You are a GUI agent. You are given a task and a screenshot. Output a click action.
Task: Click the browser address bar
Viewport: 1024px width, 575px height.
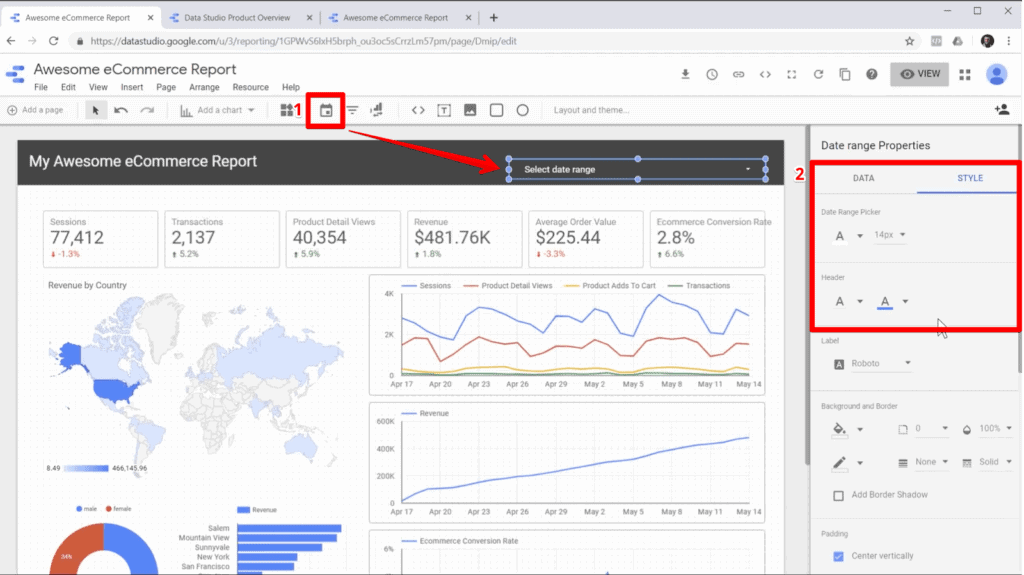click(x=493, y=41)
